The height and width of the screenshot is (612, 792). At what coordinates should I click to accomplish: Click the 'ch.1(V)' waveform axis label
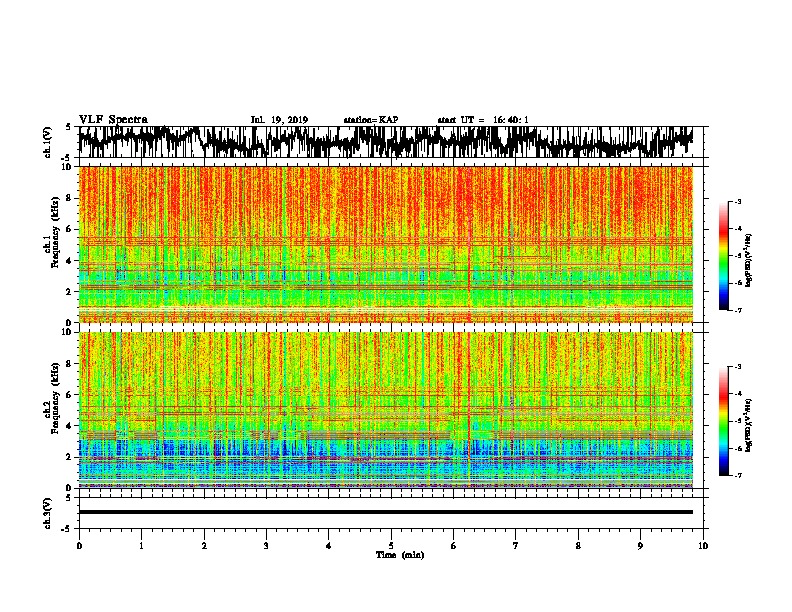(x=48, y=142)
